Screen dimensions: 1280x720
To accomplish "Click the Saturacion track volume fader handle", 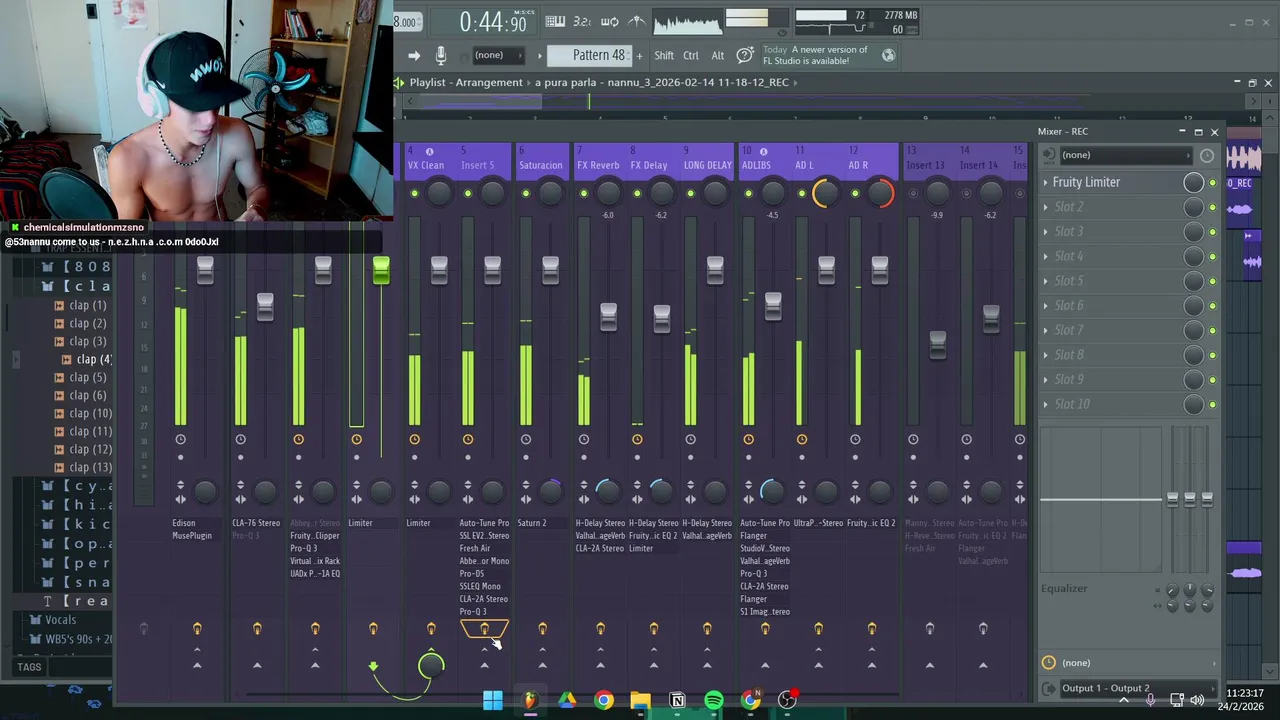I will [550, 270].
